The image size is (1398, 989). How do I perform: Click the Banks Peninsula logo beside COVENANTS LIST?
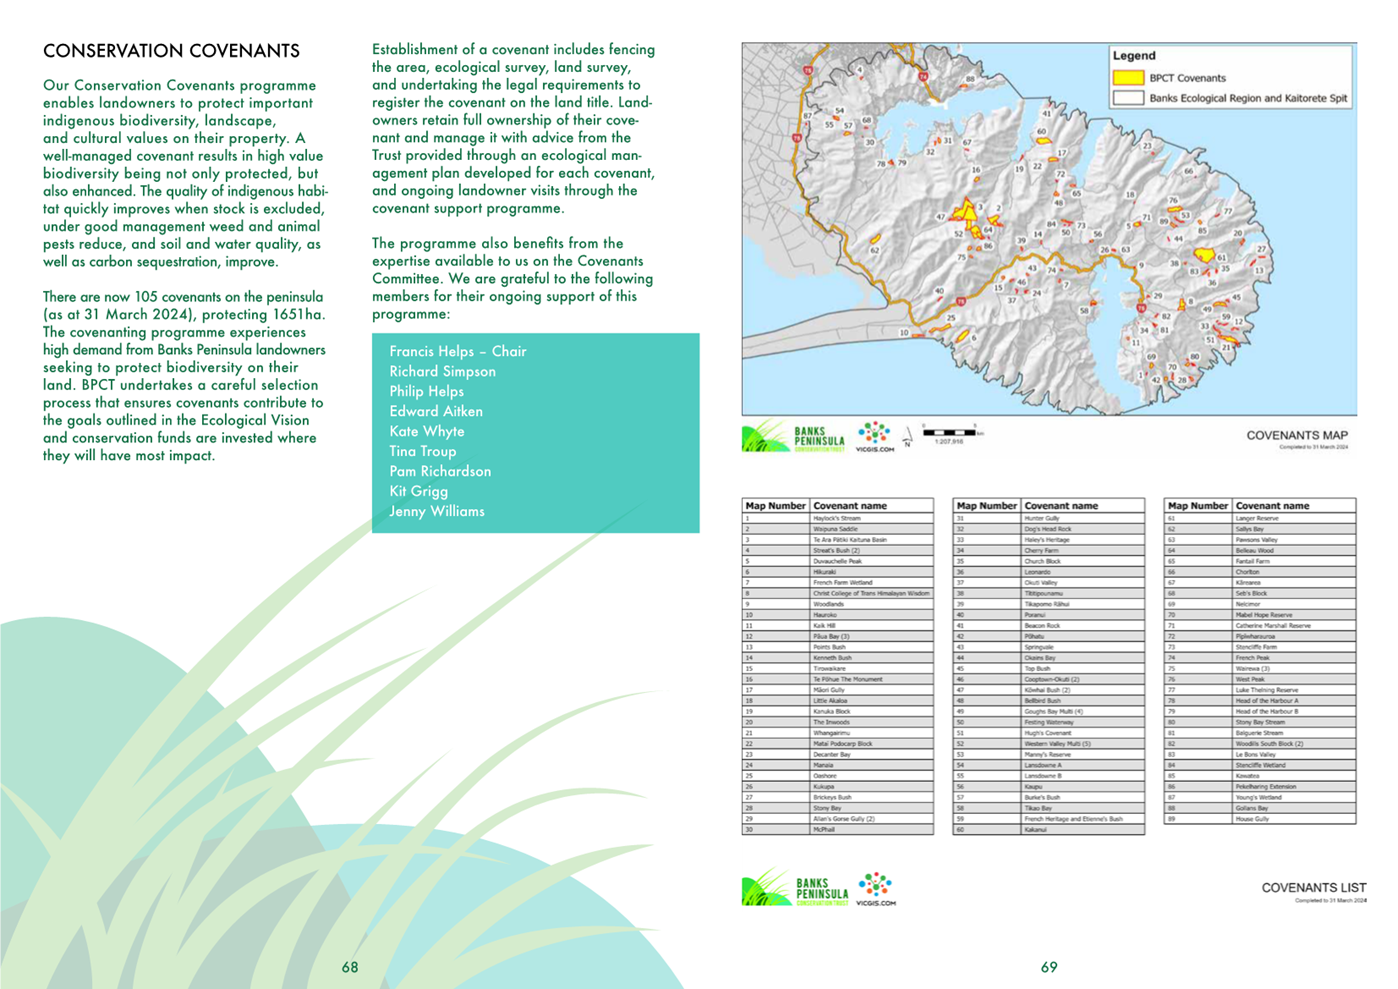point(795,889)
